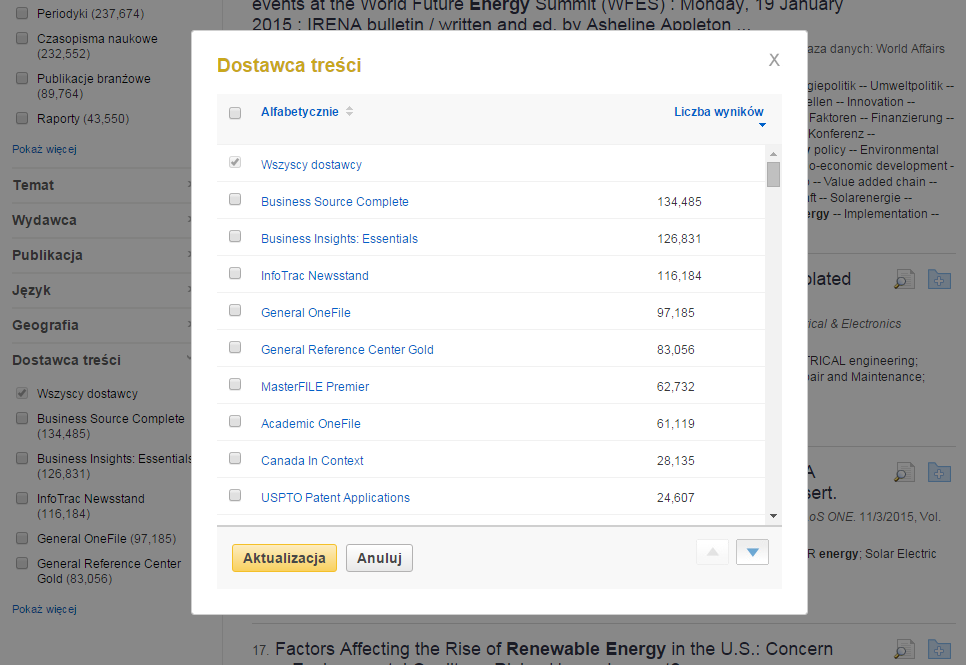The height and width of the screenshot is (665, 966).
Task: Click the list scrollbar down arrow
Action: [x=773, y=516]
